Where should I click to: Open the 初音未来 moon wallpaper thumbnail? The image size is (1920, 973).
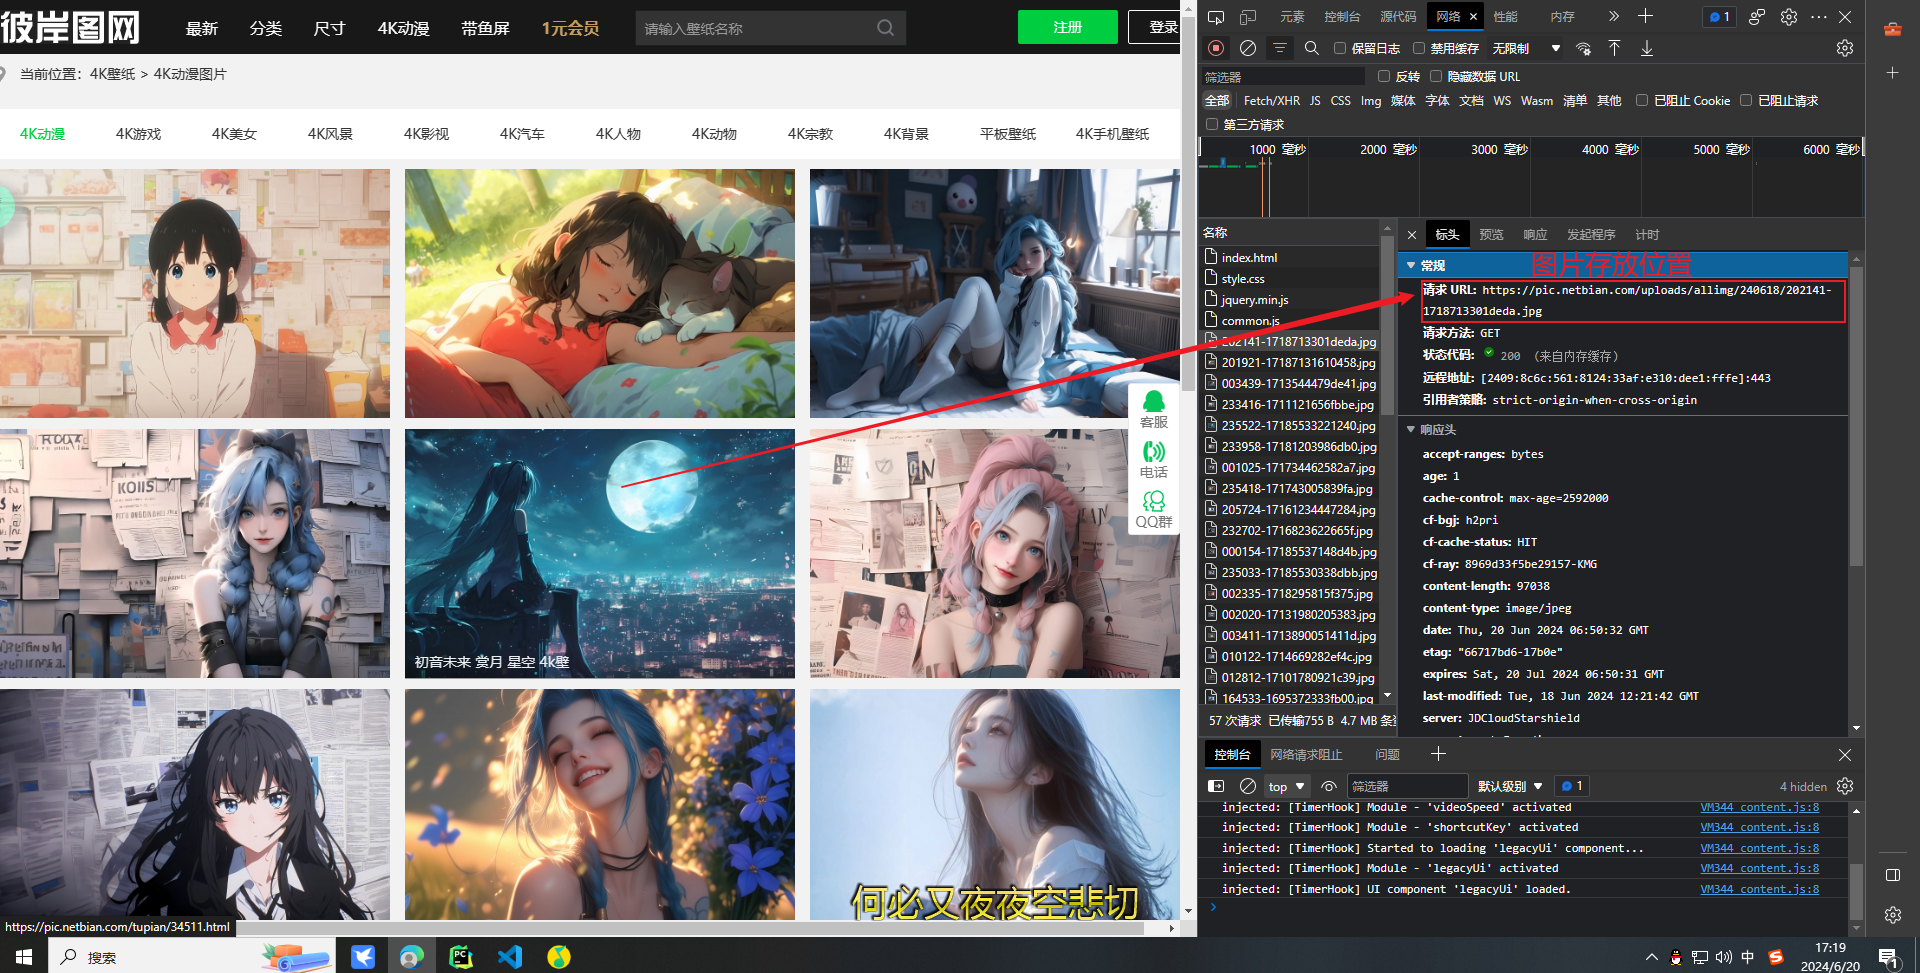click(600, 553)
